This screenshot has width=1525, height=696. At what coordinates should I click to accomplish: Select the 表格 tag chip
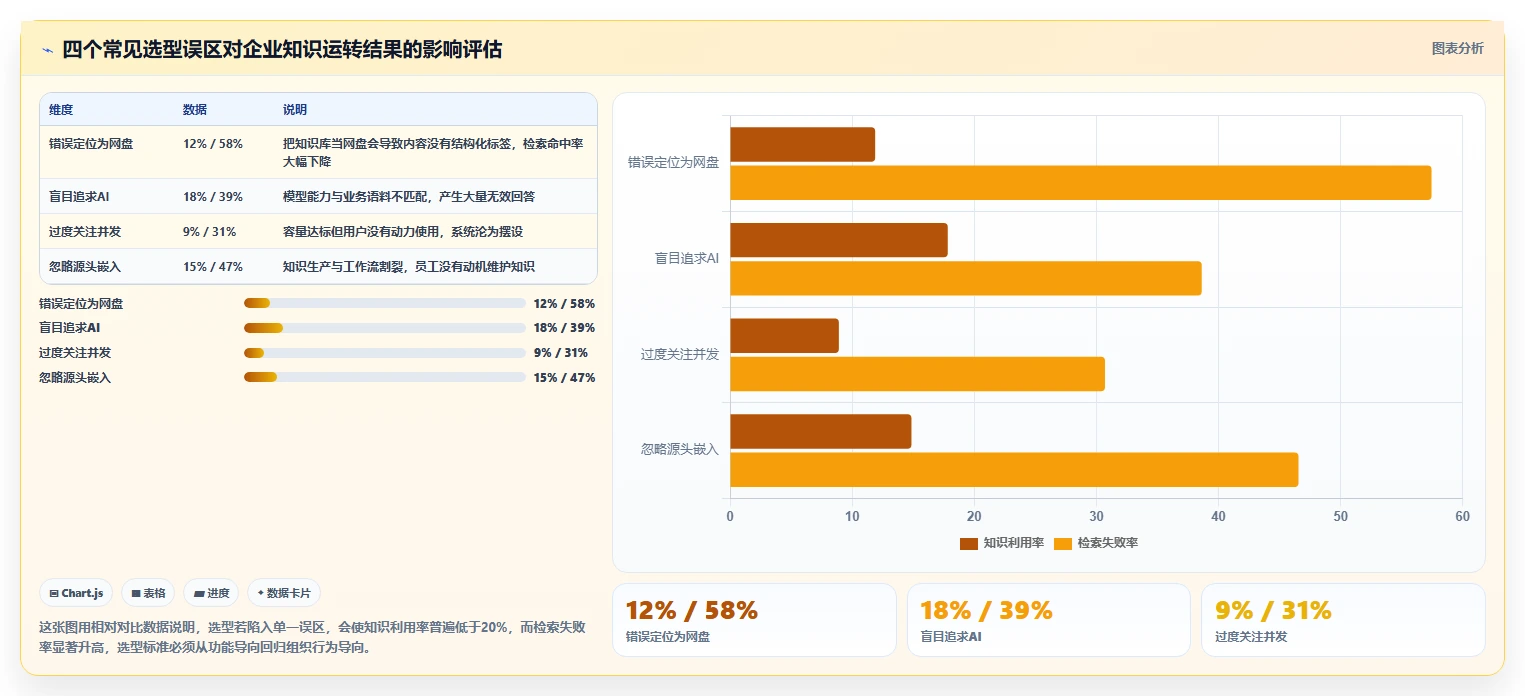tap(148, 593)
